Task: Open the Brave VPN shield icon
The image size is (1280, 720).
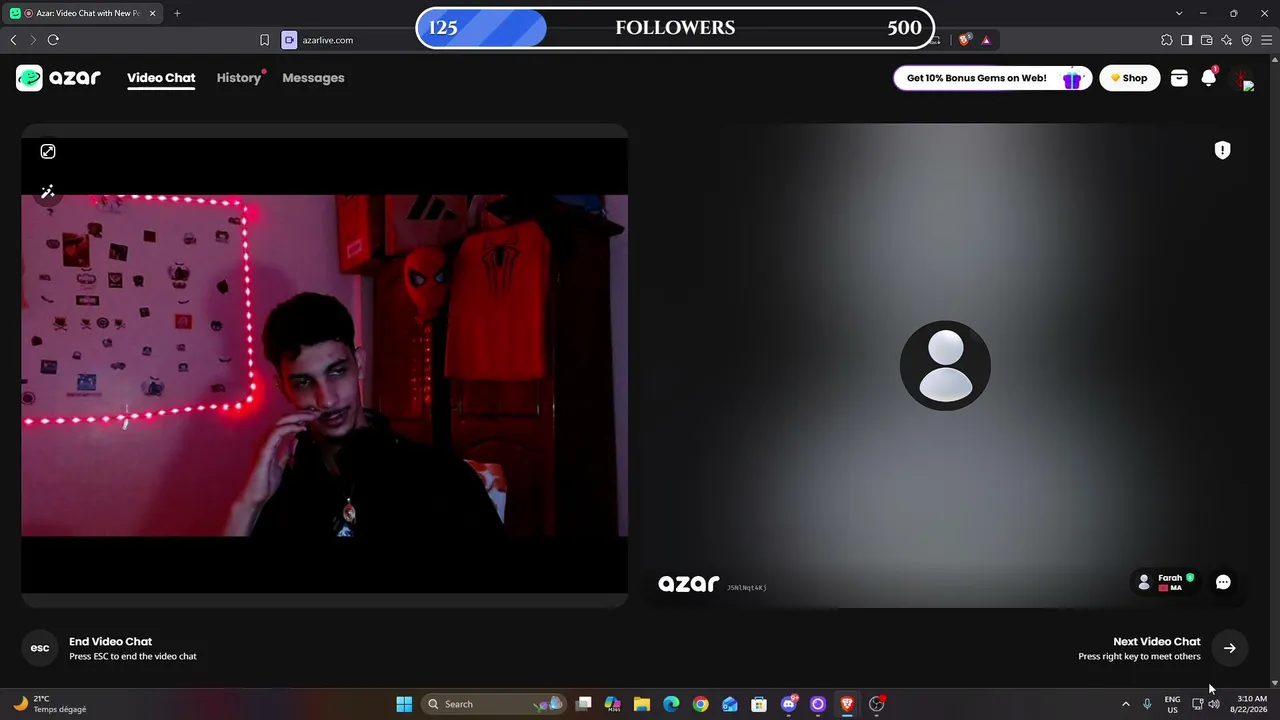Action: 1247,40
